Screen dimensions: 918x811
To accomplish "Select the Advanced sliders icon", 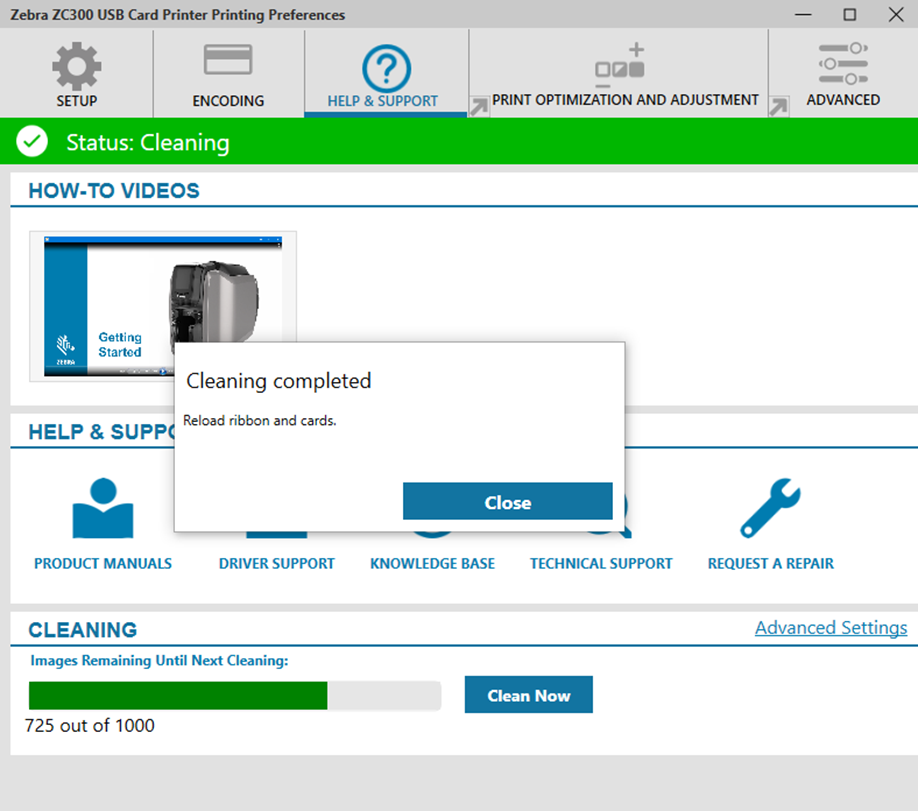I will [x=842, y=64].
